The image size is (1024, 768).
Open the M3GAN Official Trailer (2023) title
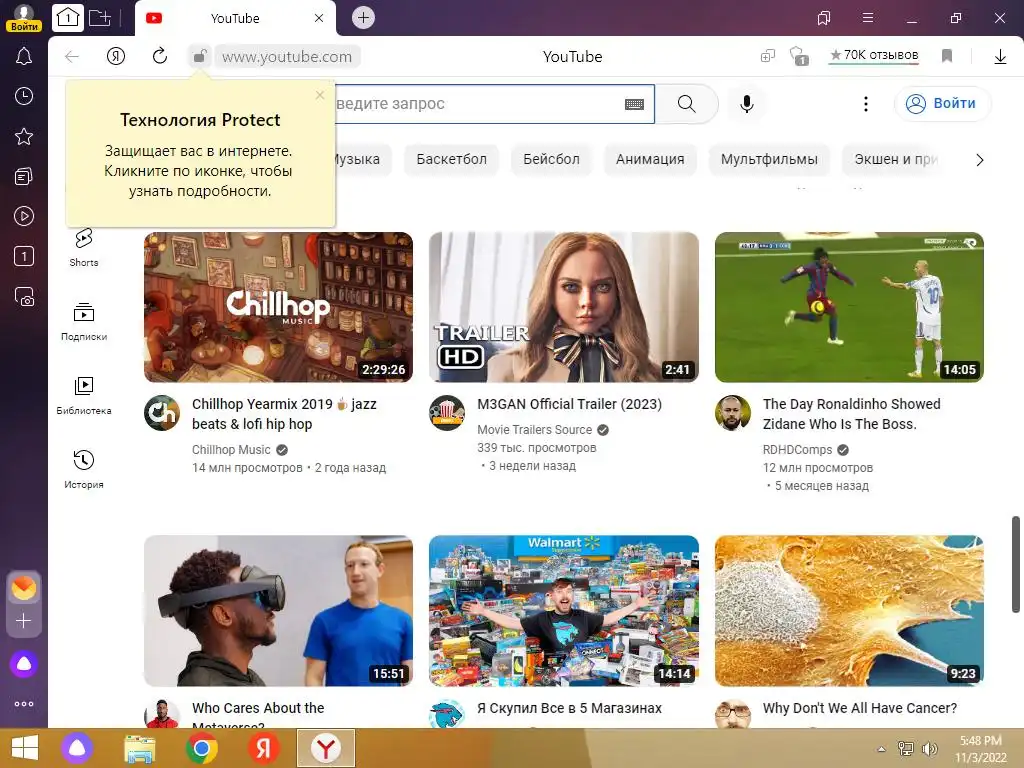(x=569, y=404)
